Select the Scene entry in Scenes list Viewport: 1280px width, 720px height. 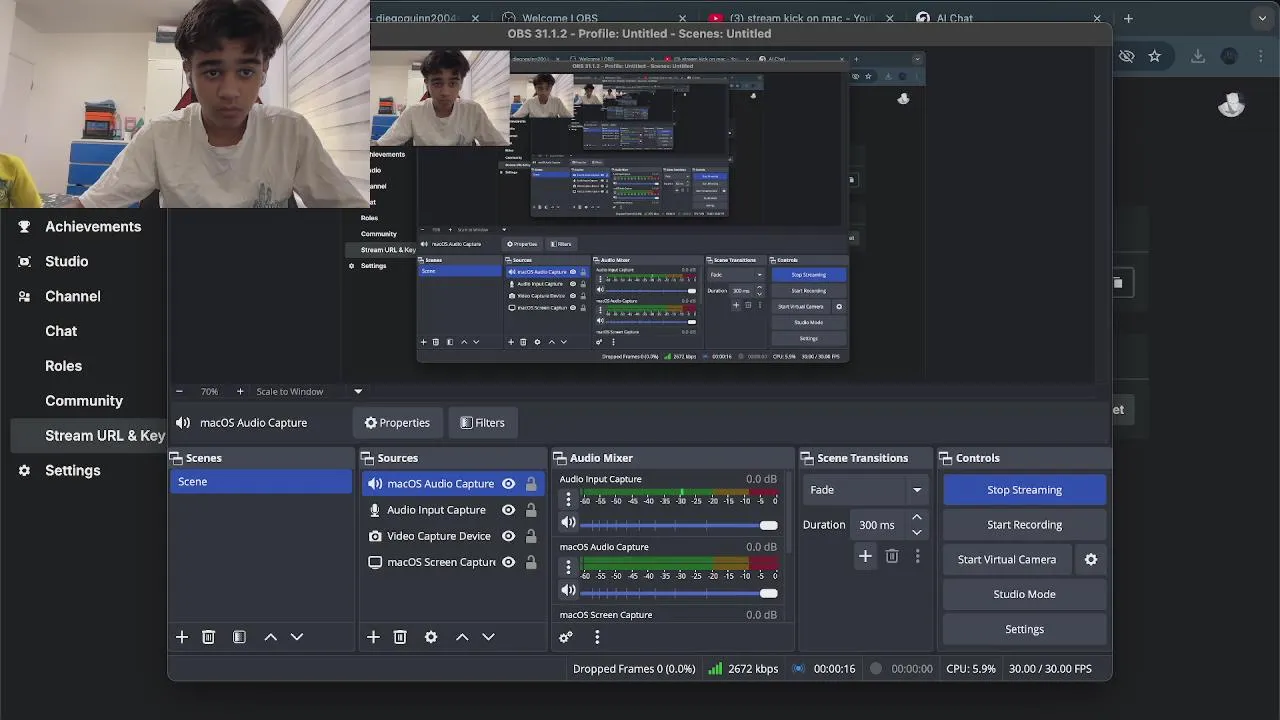pyautogui.click(x=261, y=482)
